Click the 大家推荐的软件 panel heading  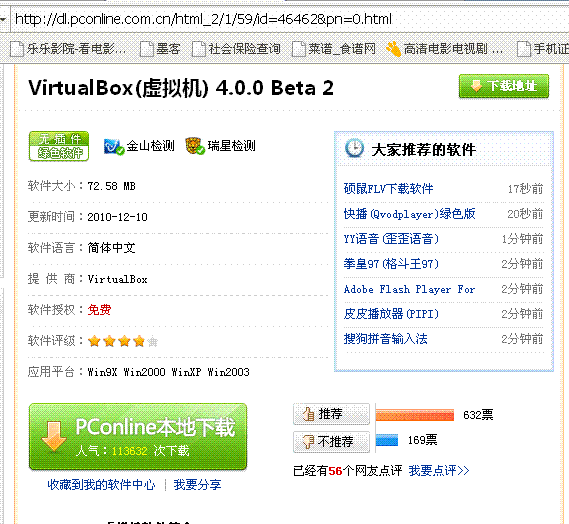click(x=423, y=150)
